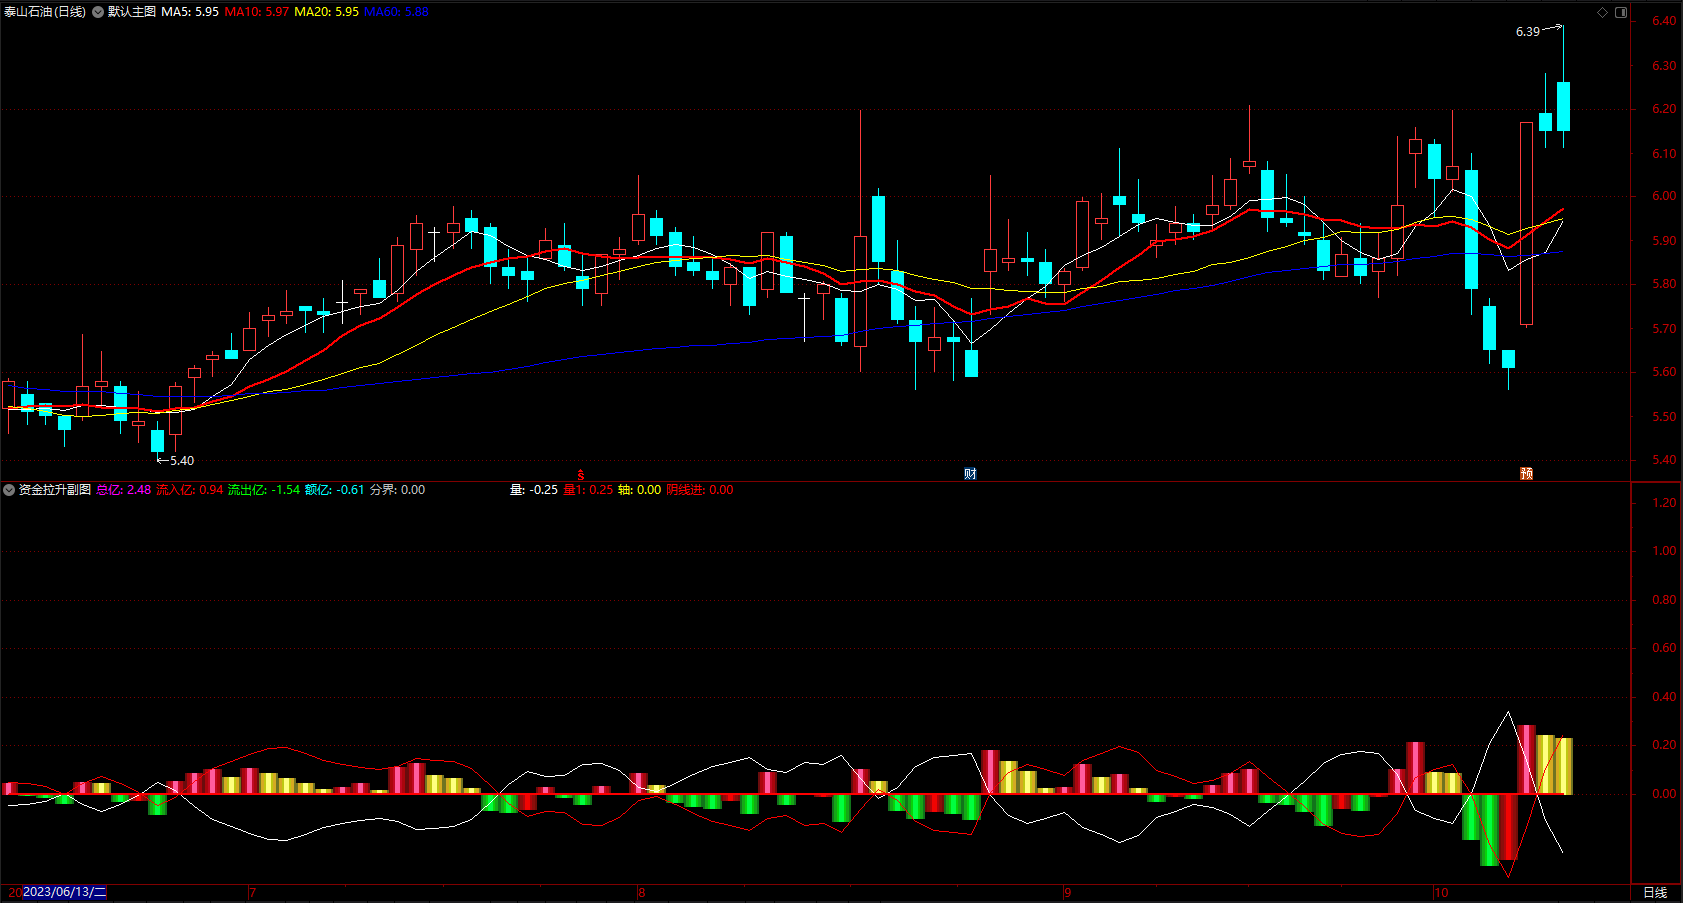Click the 流出亿: -1.54 value

264,490
